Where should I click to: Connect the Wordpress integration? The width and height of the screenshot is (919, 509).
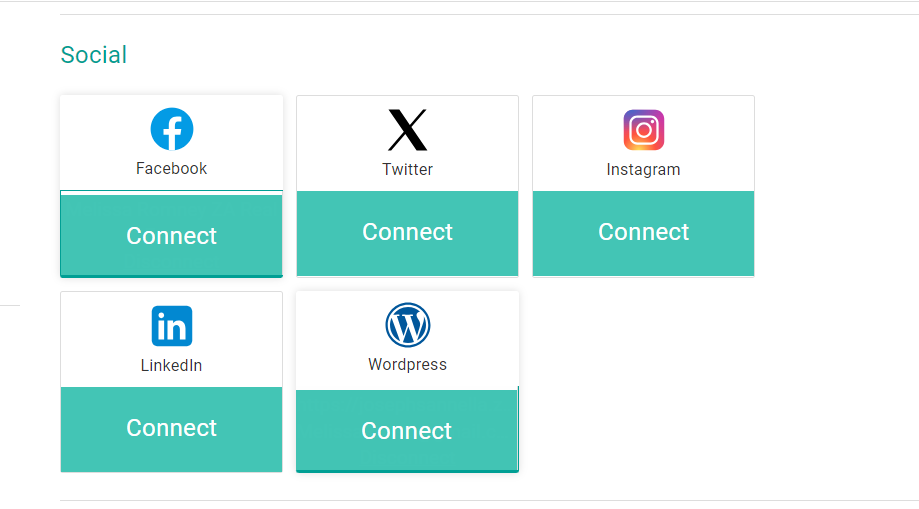(407, 431)
